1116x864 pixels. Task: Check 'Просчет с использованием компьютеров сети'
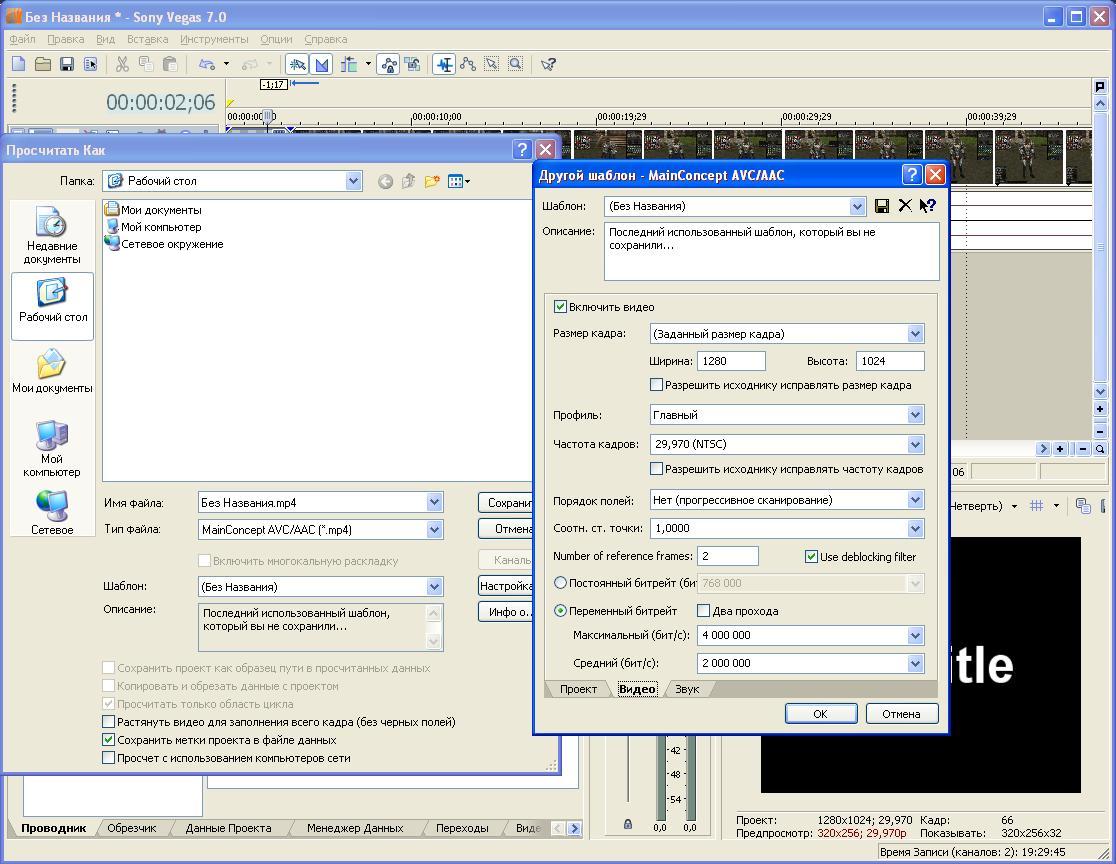pos(108,758)
